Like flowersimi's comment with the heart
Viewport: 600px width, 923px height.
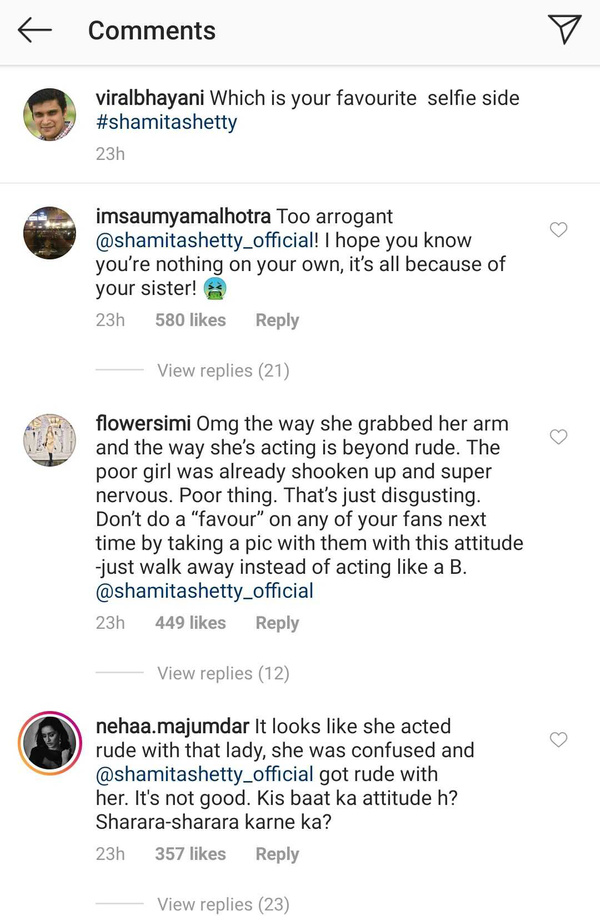pos(559,437)
